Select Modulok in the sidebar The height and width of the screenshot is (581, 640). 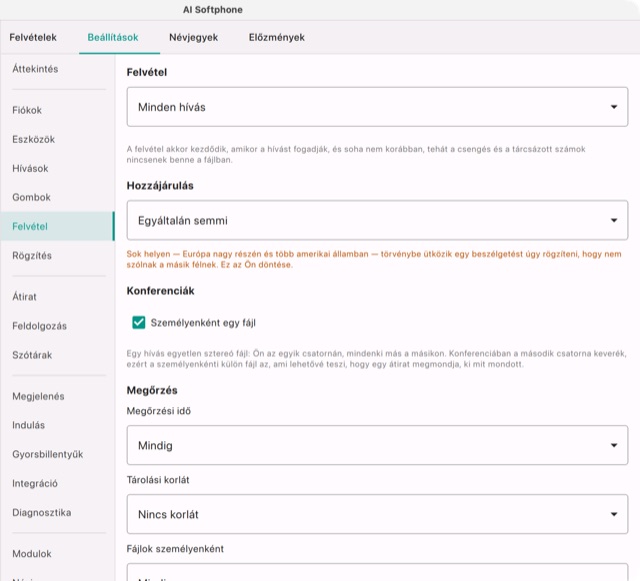(58, 554)
